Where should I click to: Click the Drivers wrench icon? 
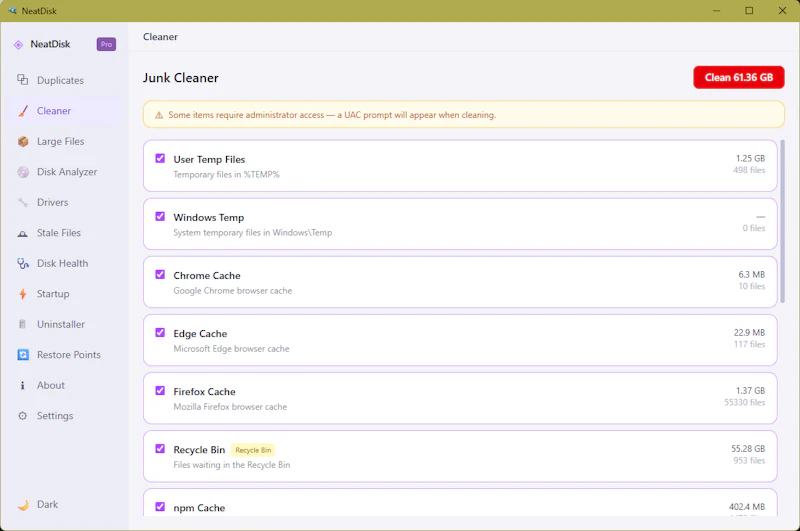tap(22, 203)
